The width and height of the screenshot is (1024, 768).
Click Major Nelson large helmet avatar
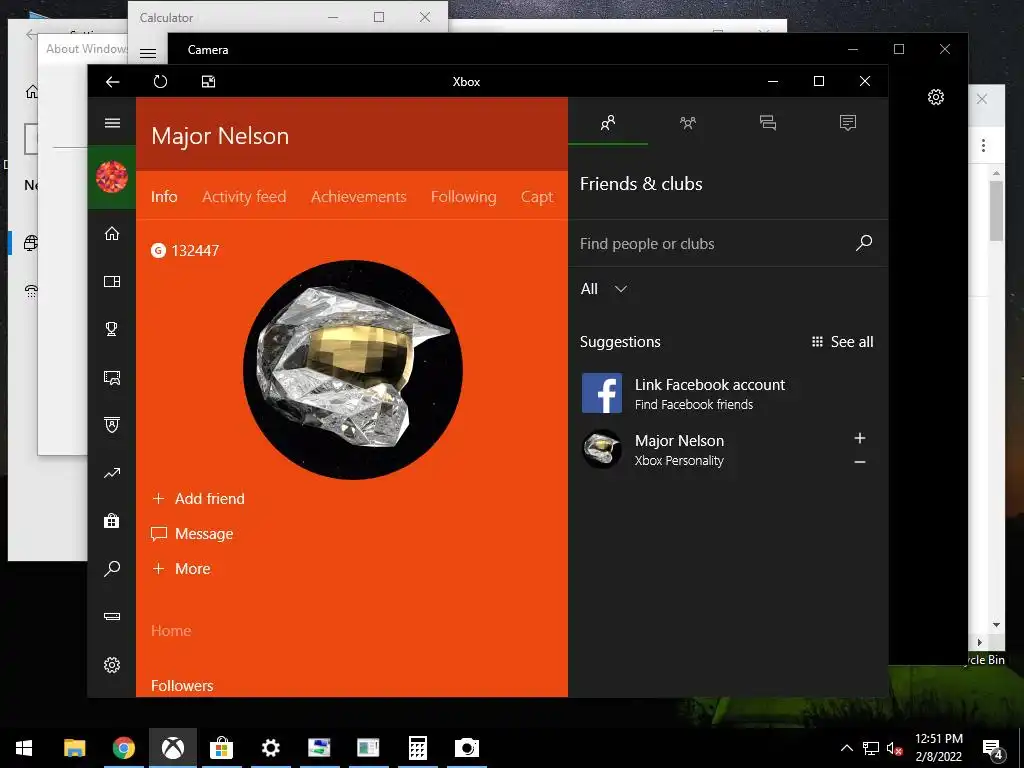[x=353, y=370]
